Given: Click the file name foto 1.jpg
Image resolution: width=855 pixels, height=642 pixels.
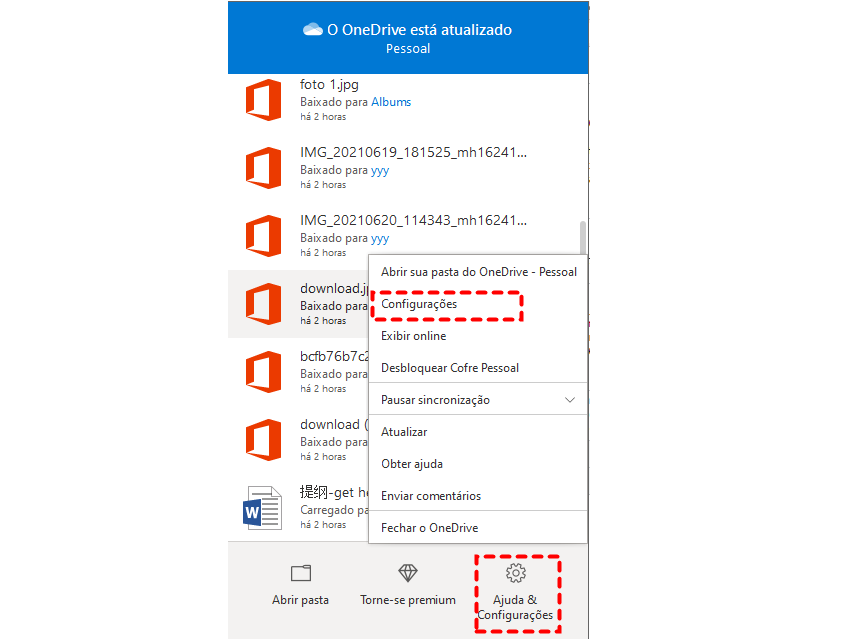Looking at the screenshot, I should (329, 85).
